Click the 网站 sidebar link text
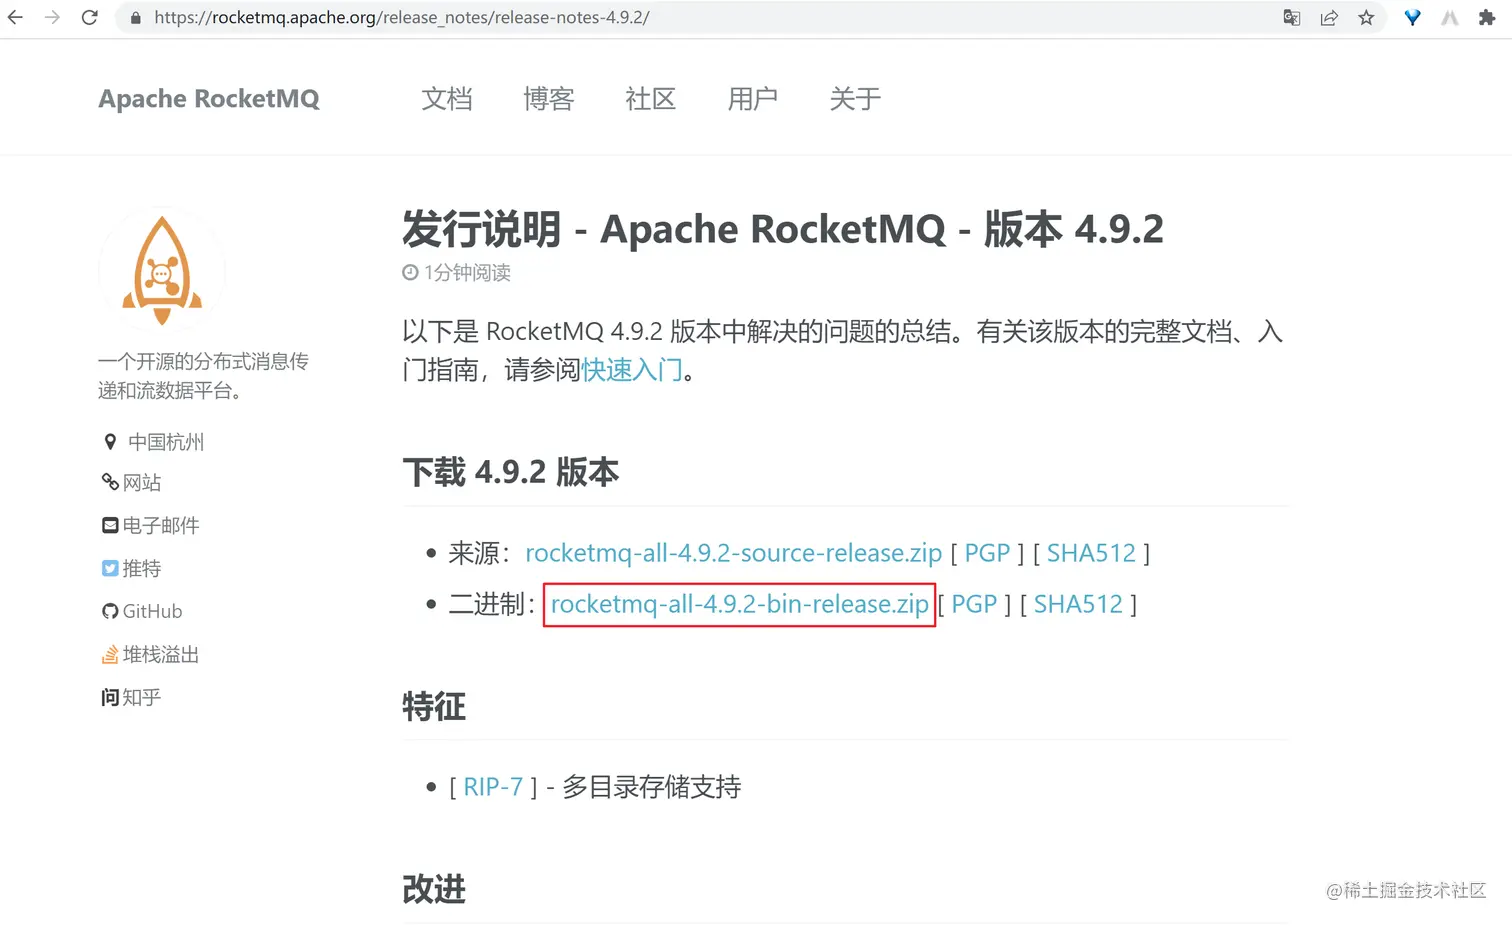 142,482
